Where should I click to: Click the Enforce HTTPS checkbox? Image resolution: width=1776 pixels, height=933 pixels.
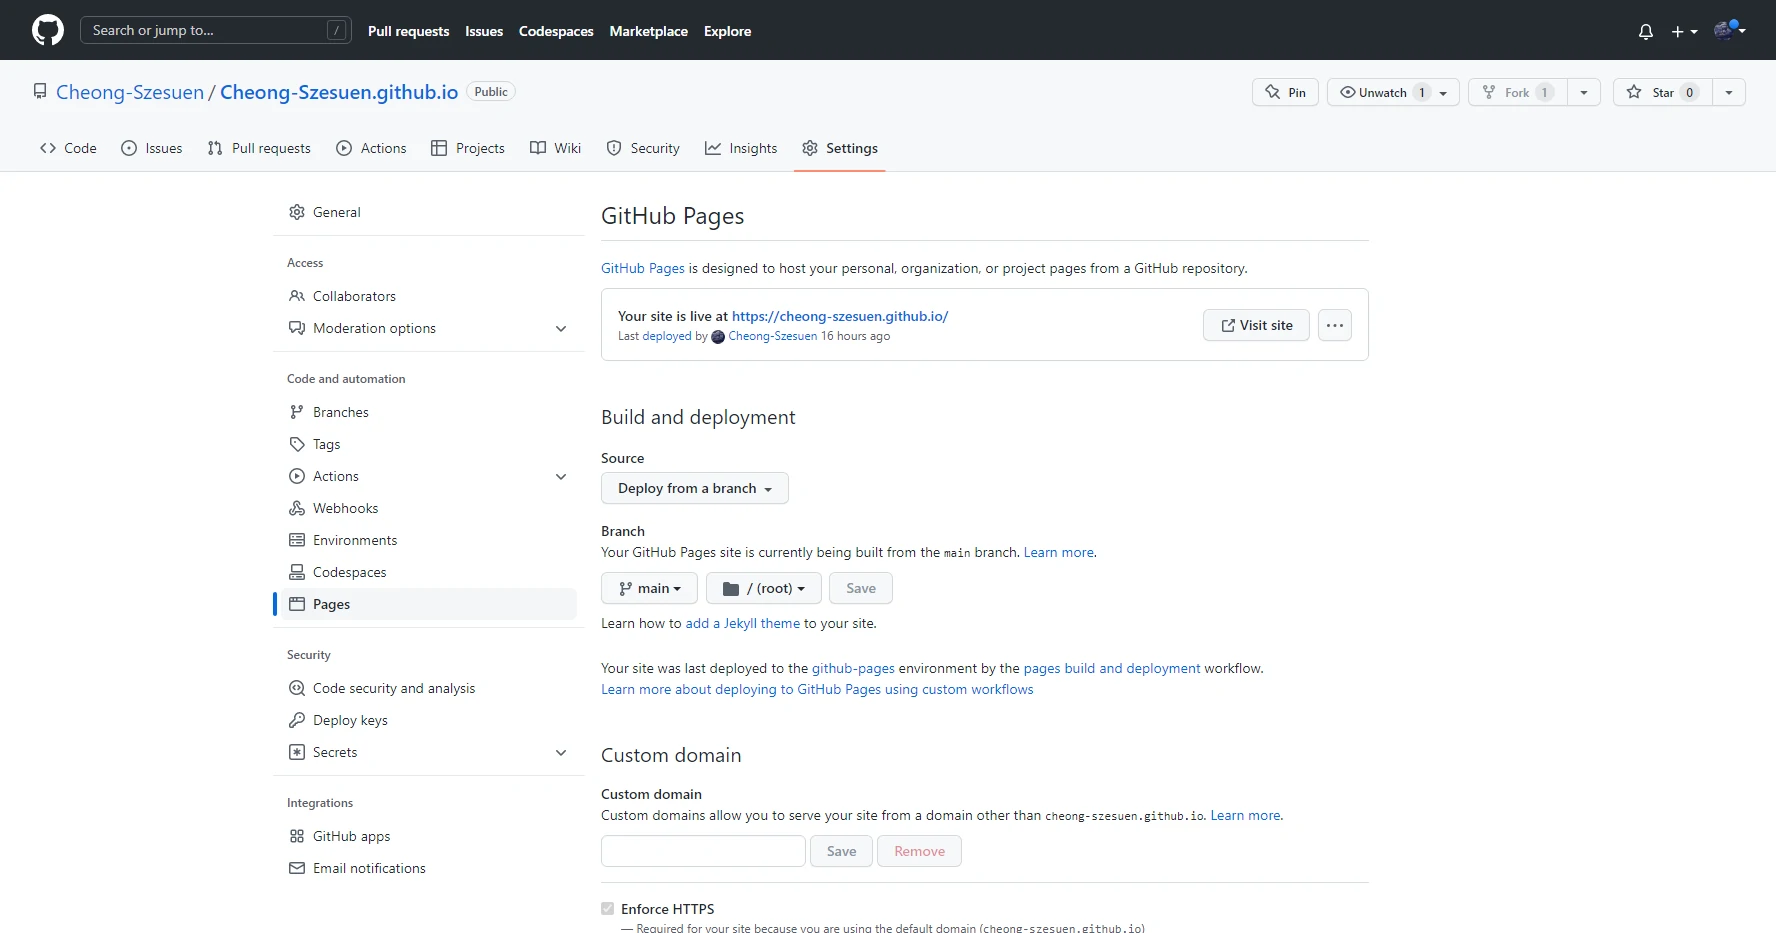[607, 908]
